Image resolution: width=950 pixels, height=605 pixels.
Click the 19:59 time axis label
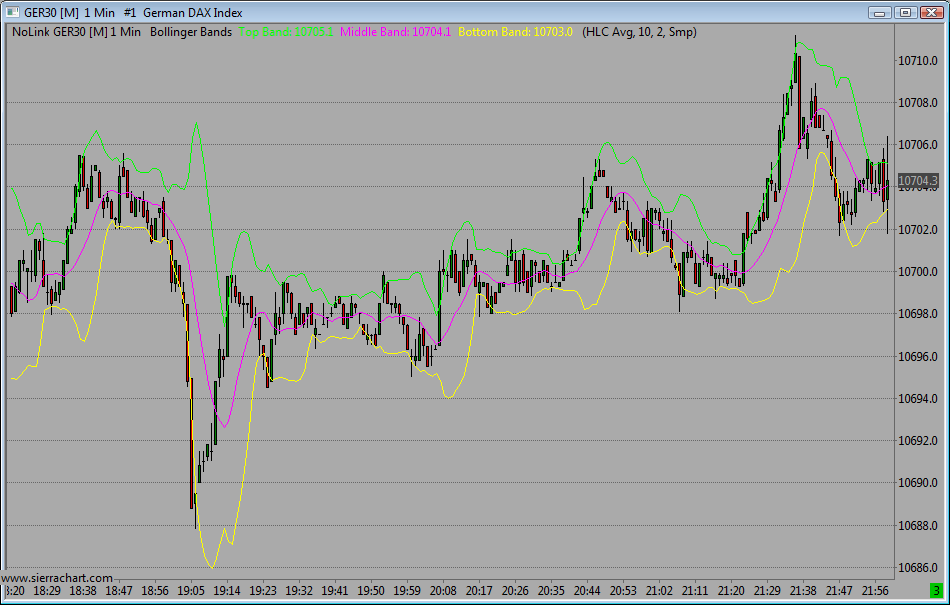point(407,590)
